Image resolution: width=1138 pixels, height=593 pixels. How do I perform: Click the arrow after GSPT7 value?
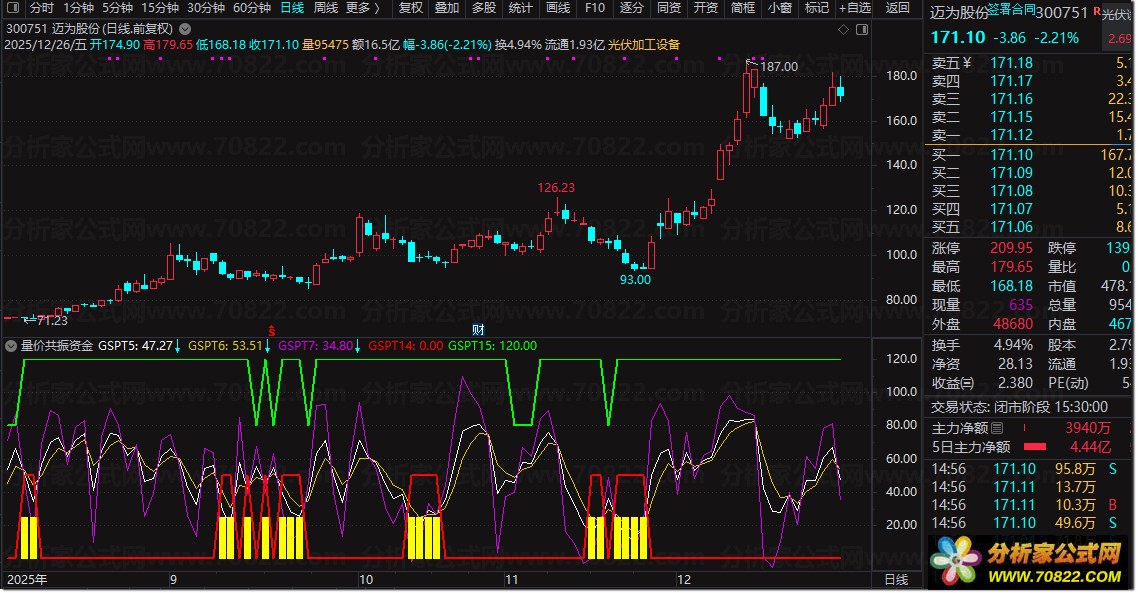(357, 346)
